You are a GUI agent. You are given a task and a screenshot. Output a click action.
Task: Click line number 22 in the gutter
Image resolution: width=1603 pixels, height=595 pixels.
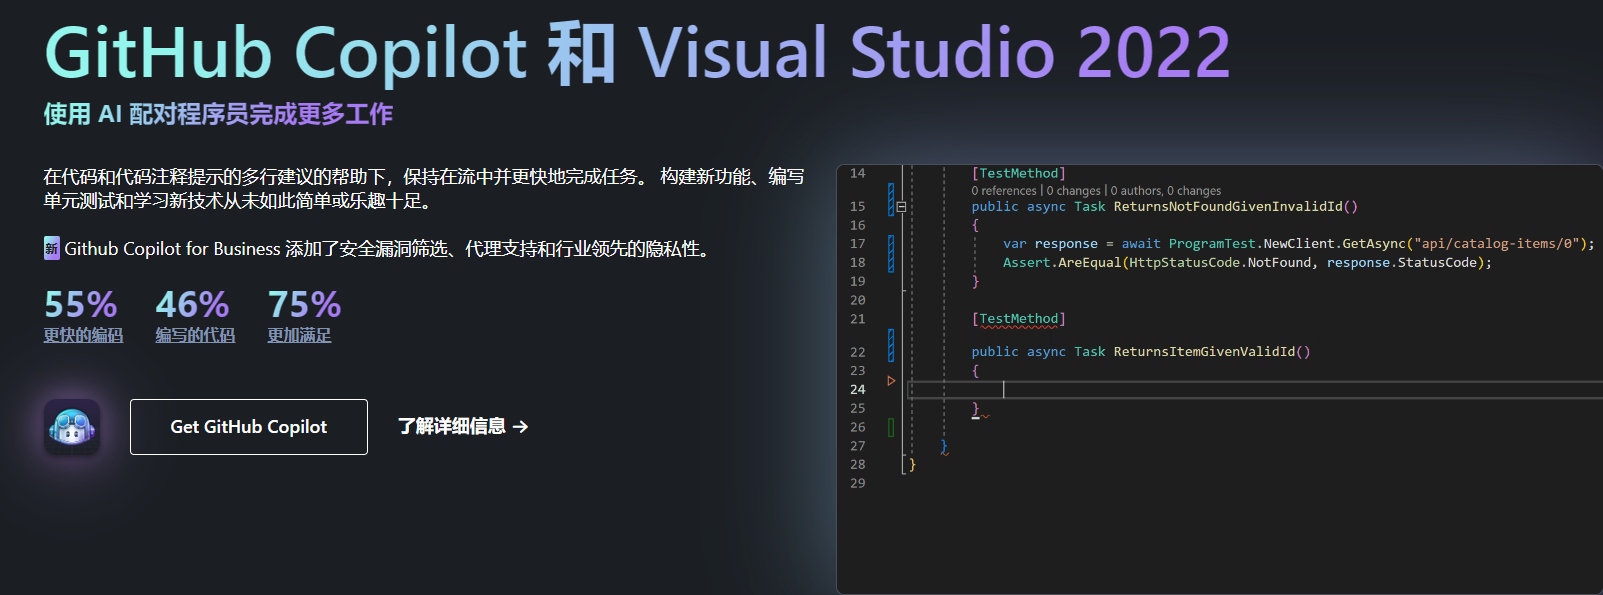click(x=858, y=352)
